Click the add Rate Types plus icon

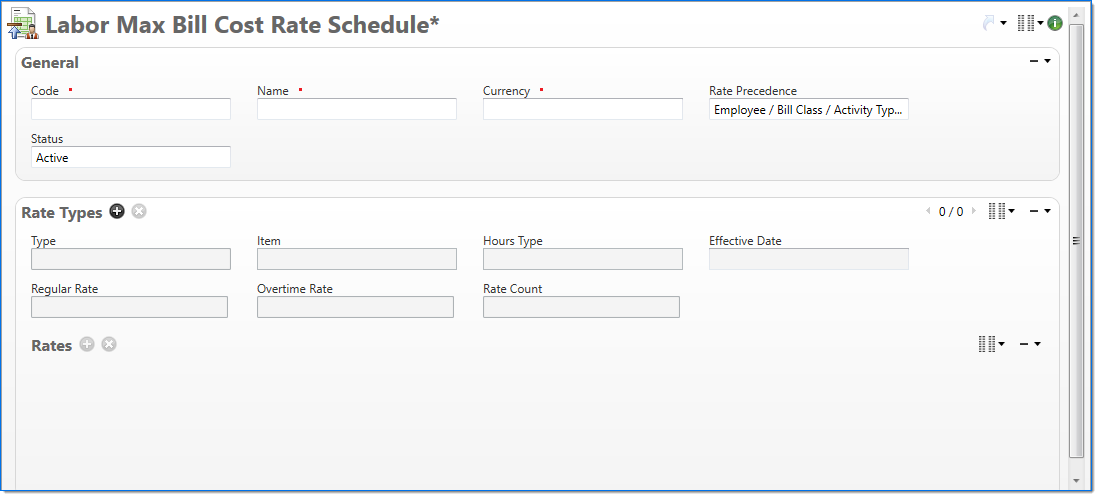117,211
